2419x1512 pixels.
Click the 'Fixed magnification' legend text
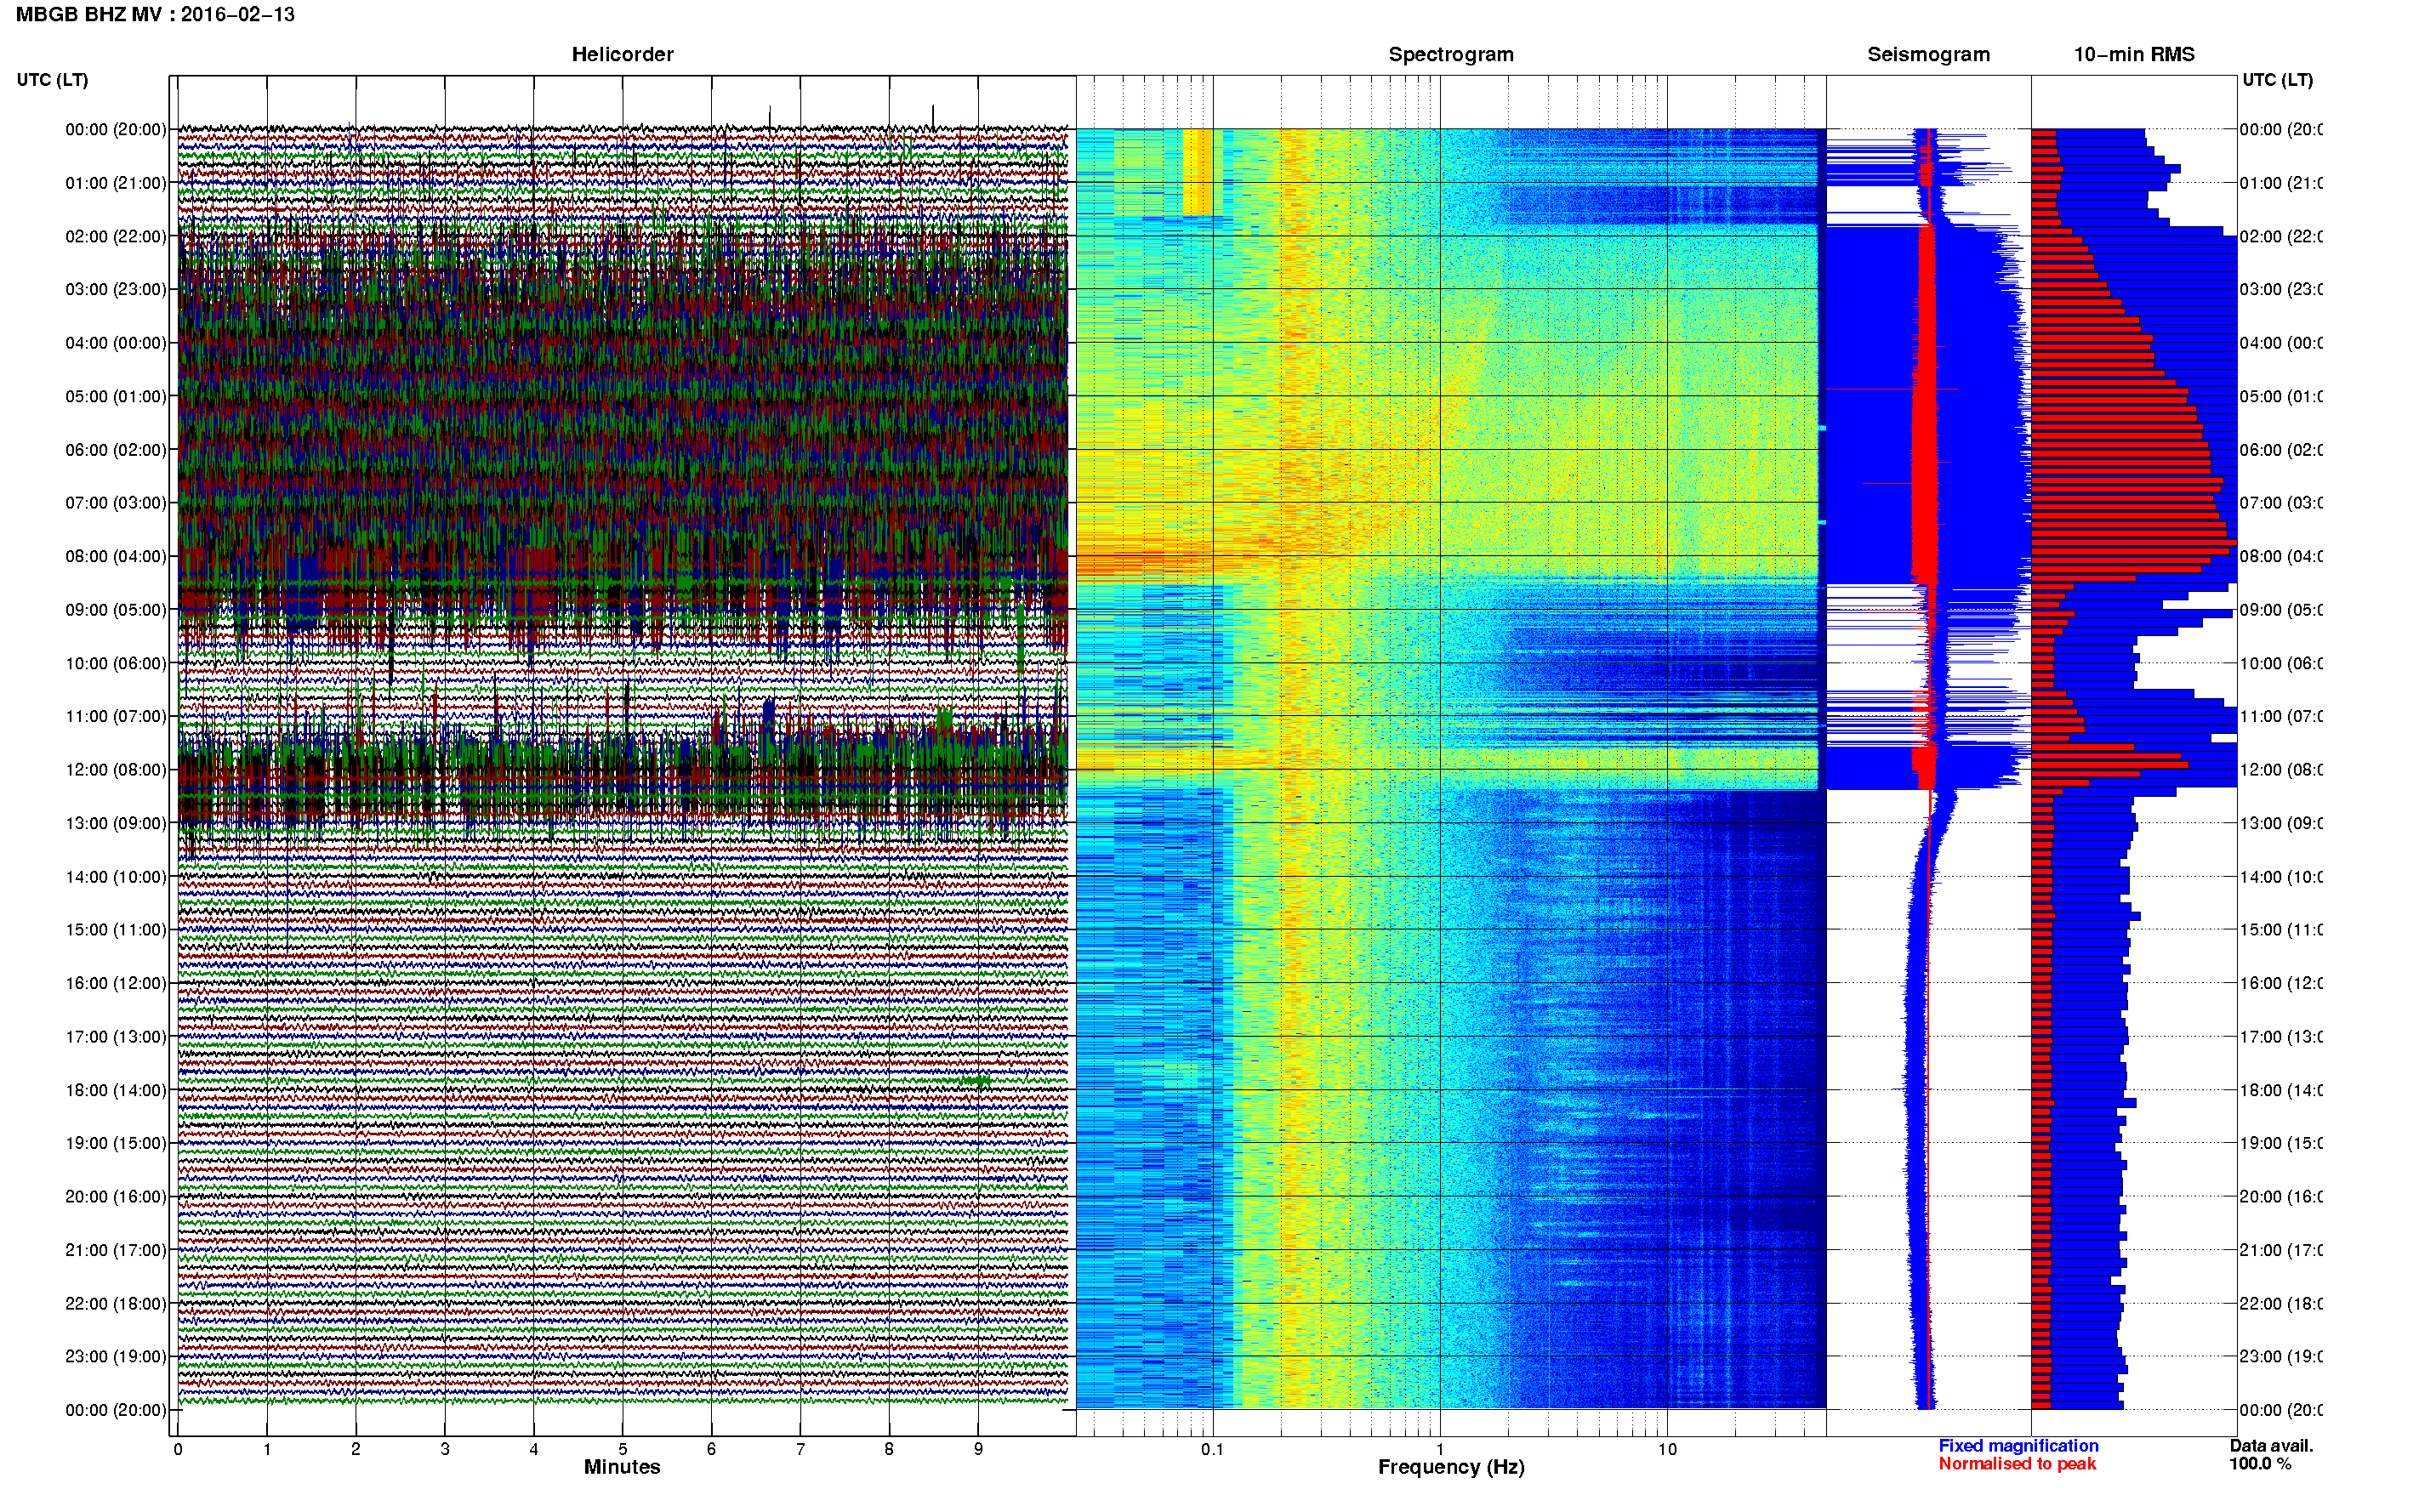(x=2018, y=1446)
